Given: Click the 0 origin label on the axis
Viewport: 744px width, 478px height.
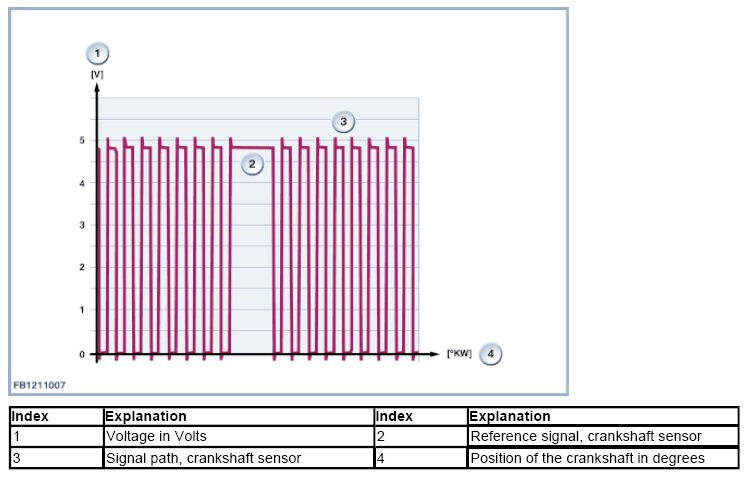Looking at the screenshot, I should click(83, 354).
